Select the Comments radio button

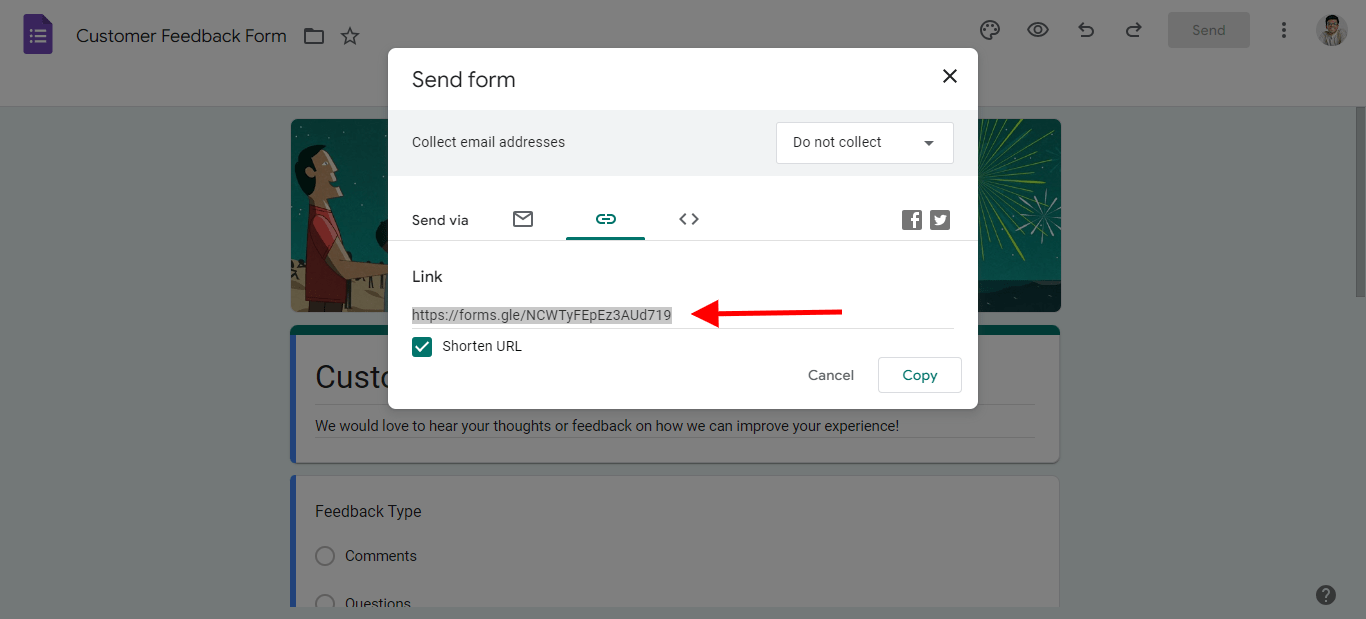click(324, 555)
